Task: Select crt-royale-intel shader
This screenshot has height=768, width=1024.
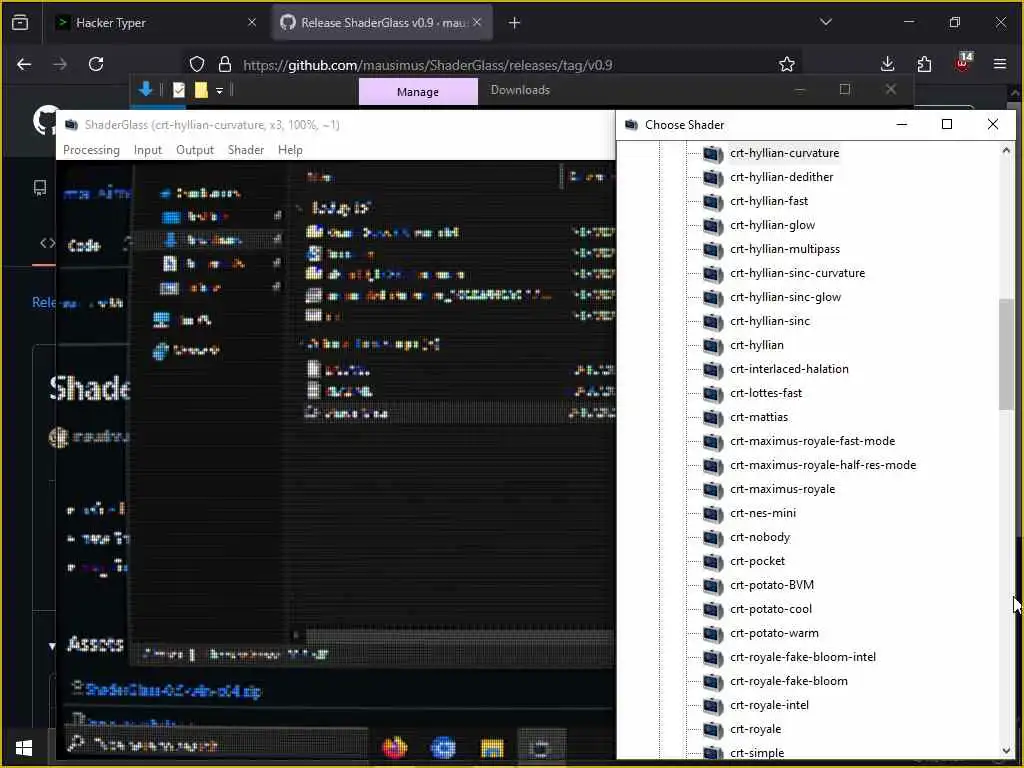Action: pyautogui.click(x=769, y=705)
